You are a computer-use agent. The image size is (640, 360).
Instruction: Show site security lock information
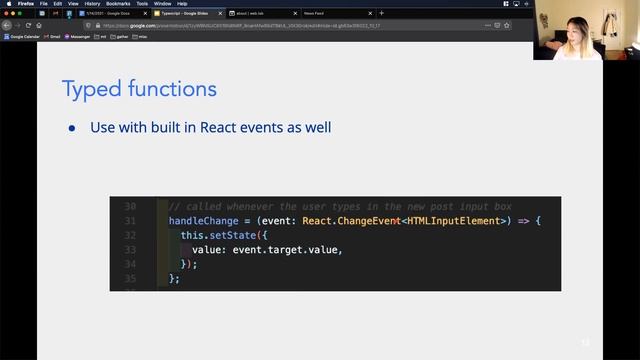pyautogui.click(x=98, y=25)
